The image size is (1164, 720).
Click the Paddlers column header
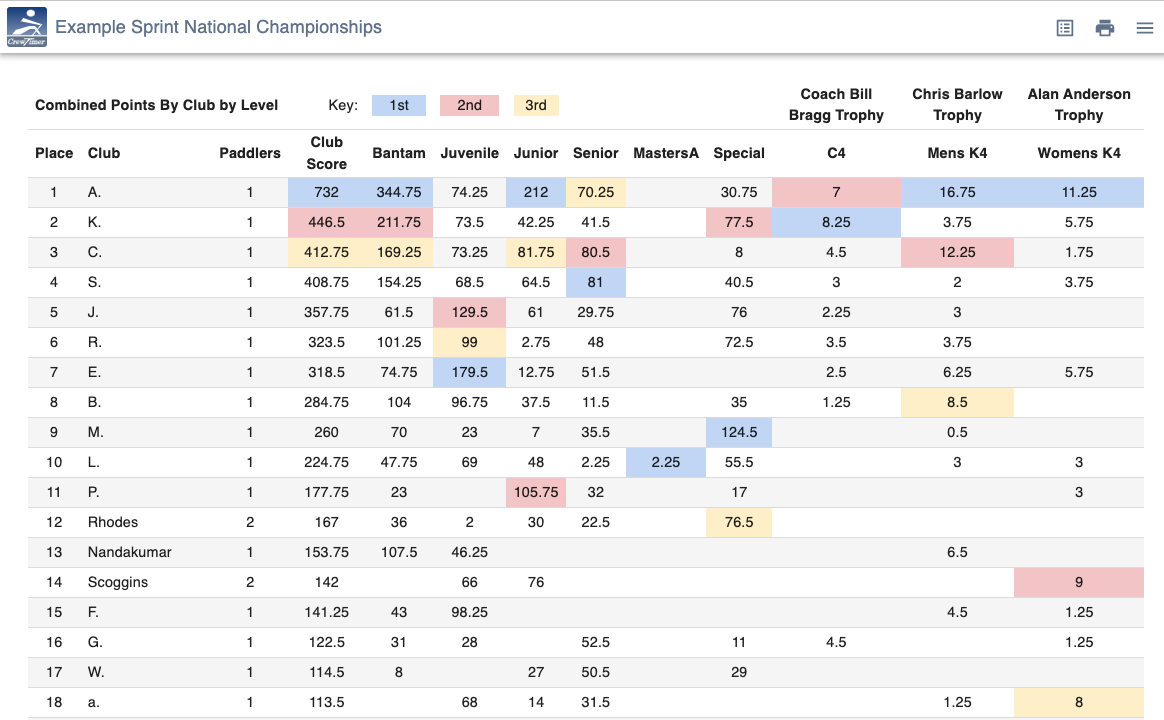point(249,153)
